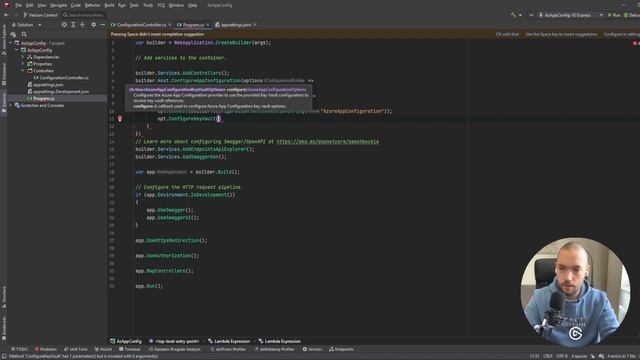Open the Navigate menu
Image resolution: width=640 pixels, height=360 pixels.
pos(58,5)
